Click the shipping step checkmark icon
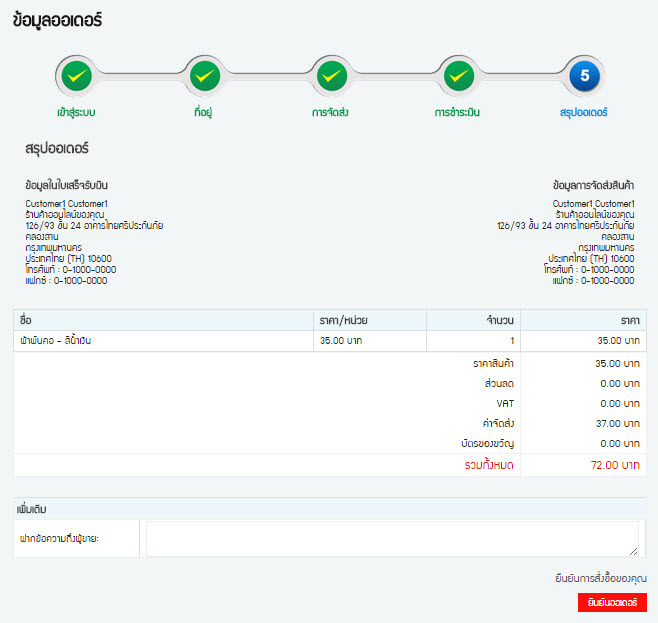 331,75
